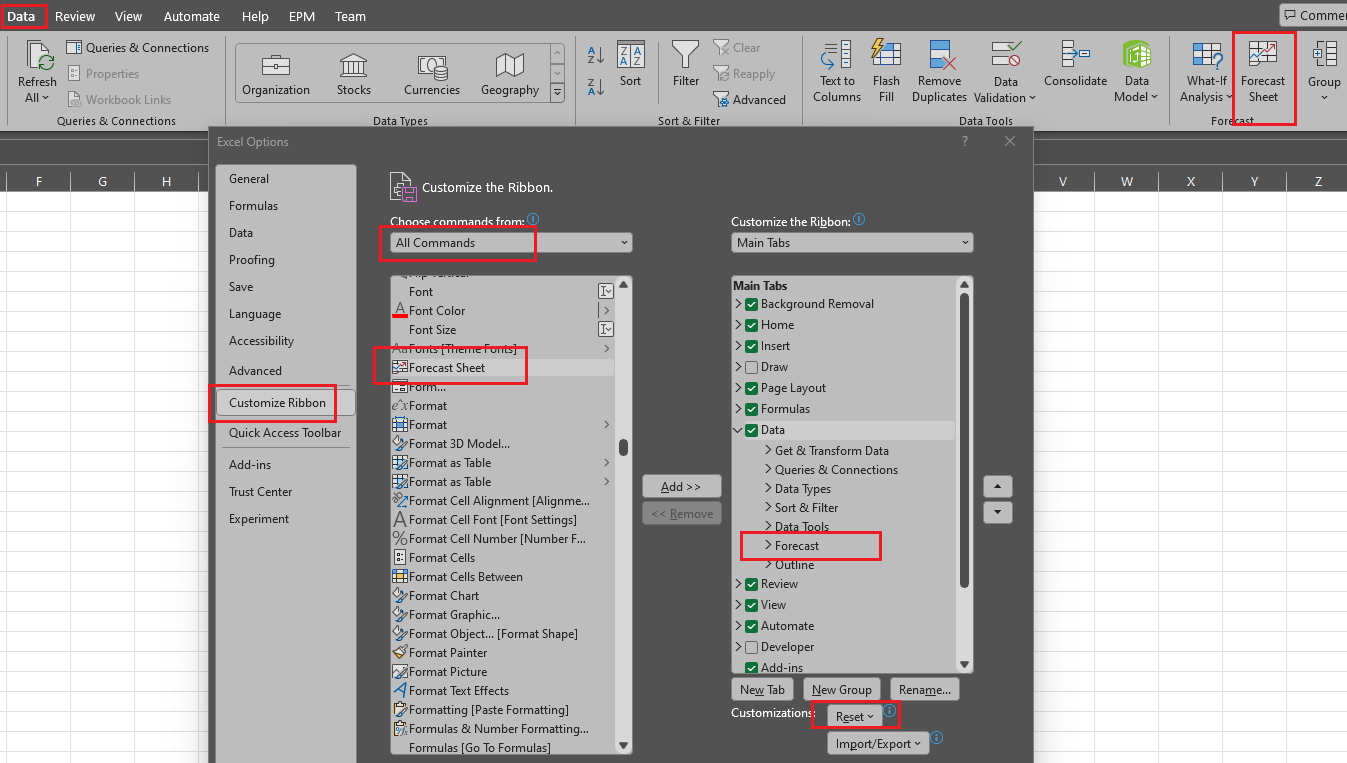Sort ascending with the A-to-Z icon

click(x=596, y=55)
